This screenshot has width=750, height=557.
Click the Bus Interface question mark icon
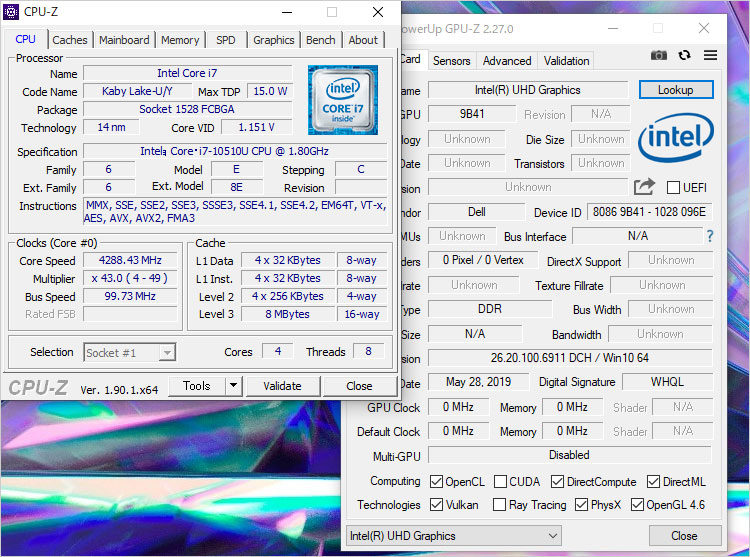tap(710, 236)
